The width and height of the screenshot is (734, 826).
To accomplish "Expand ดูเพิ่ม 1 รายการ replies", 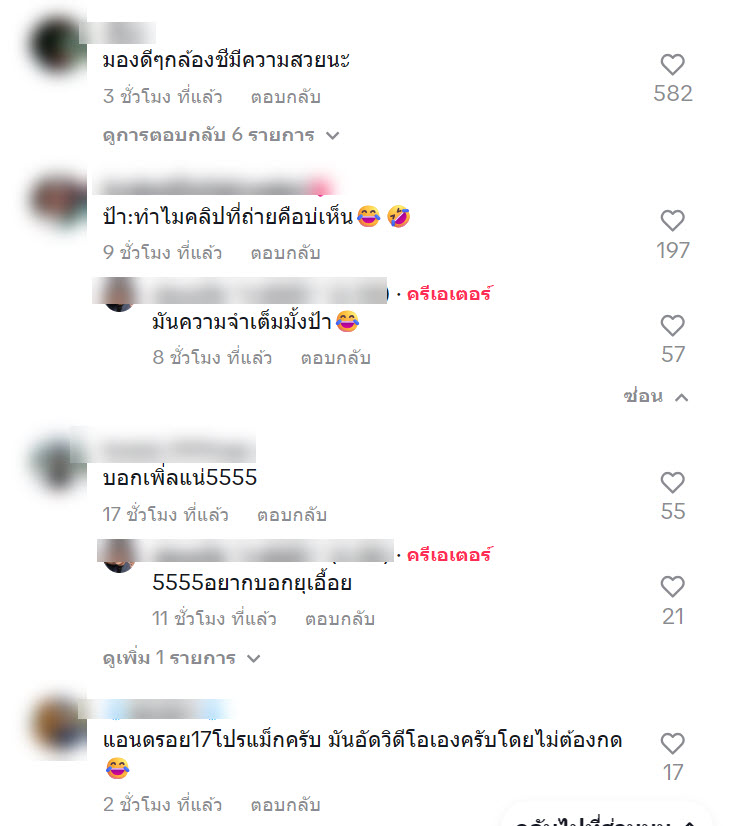I will [x=182, y=658].
